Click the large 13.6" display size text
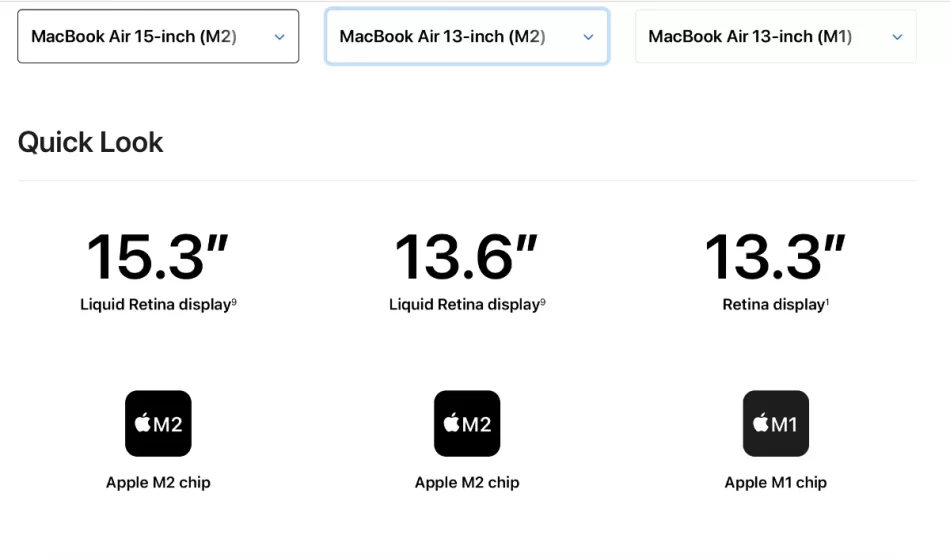The image size is (950, 558). [467, 257]
